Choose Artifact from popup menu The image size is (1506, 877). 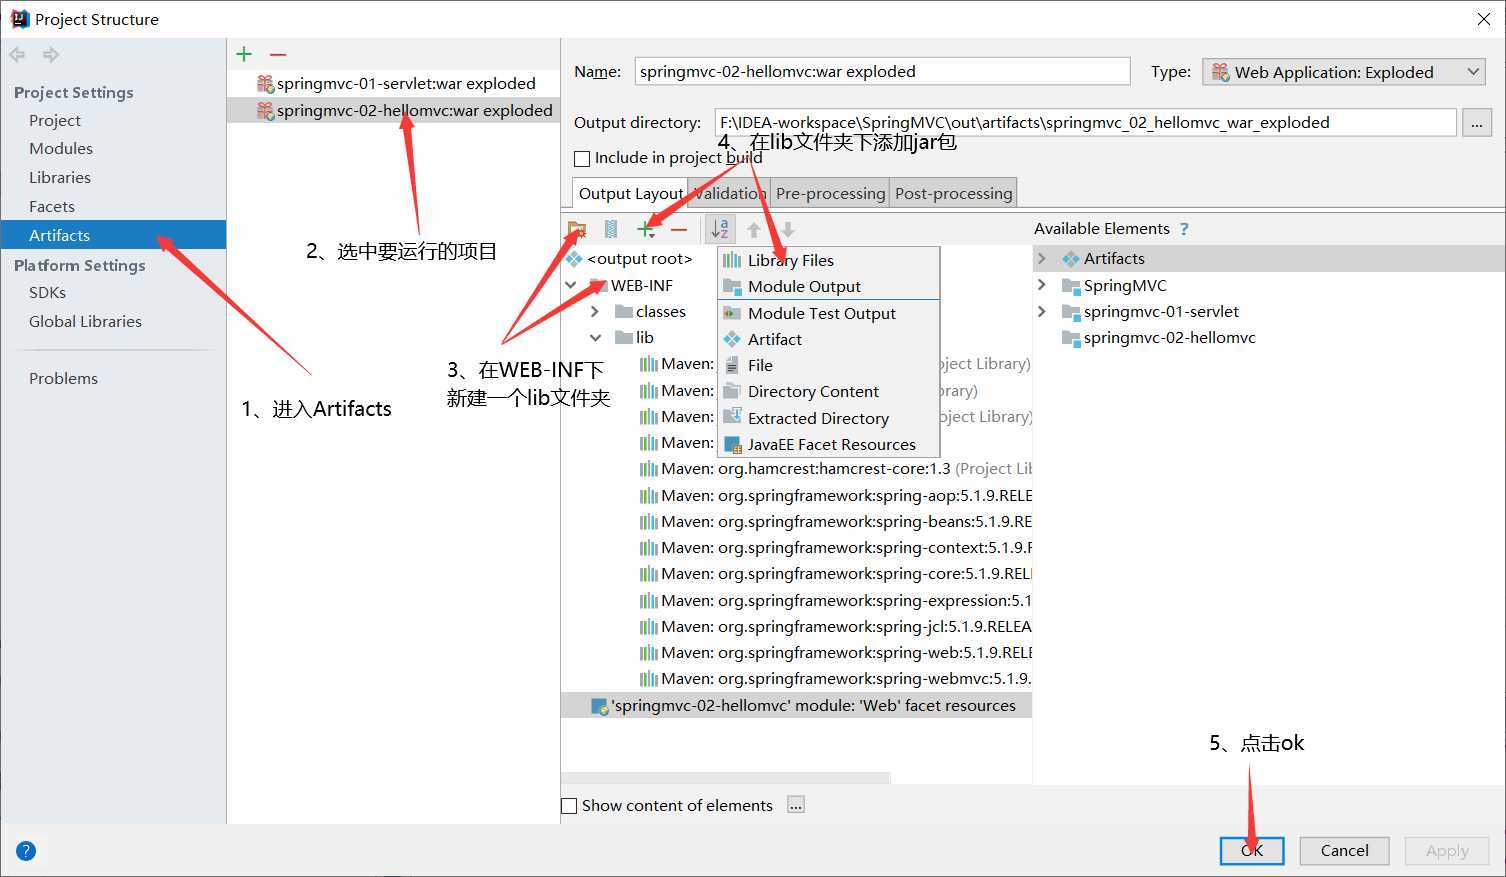pyautogui.click(x=829, y=339)
